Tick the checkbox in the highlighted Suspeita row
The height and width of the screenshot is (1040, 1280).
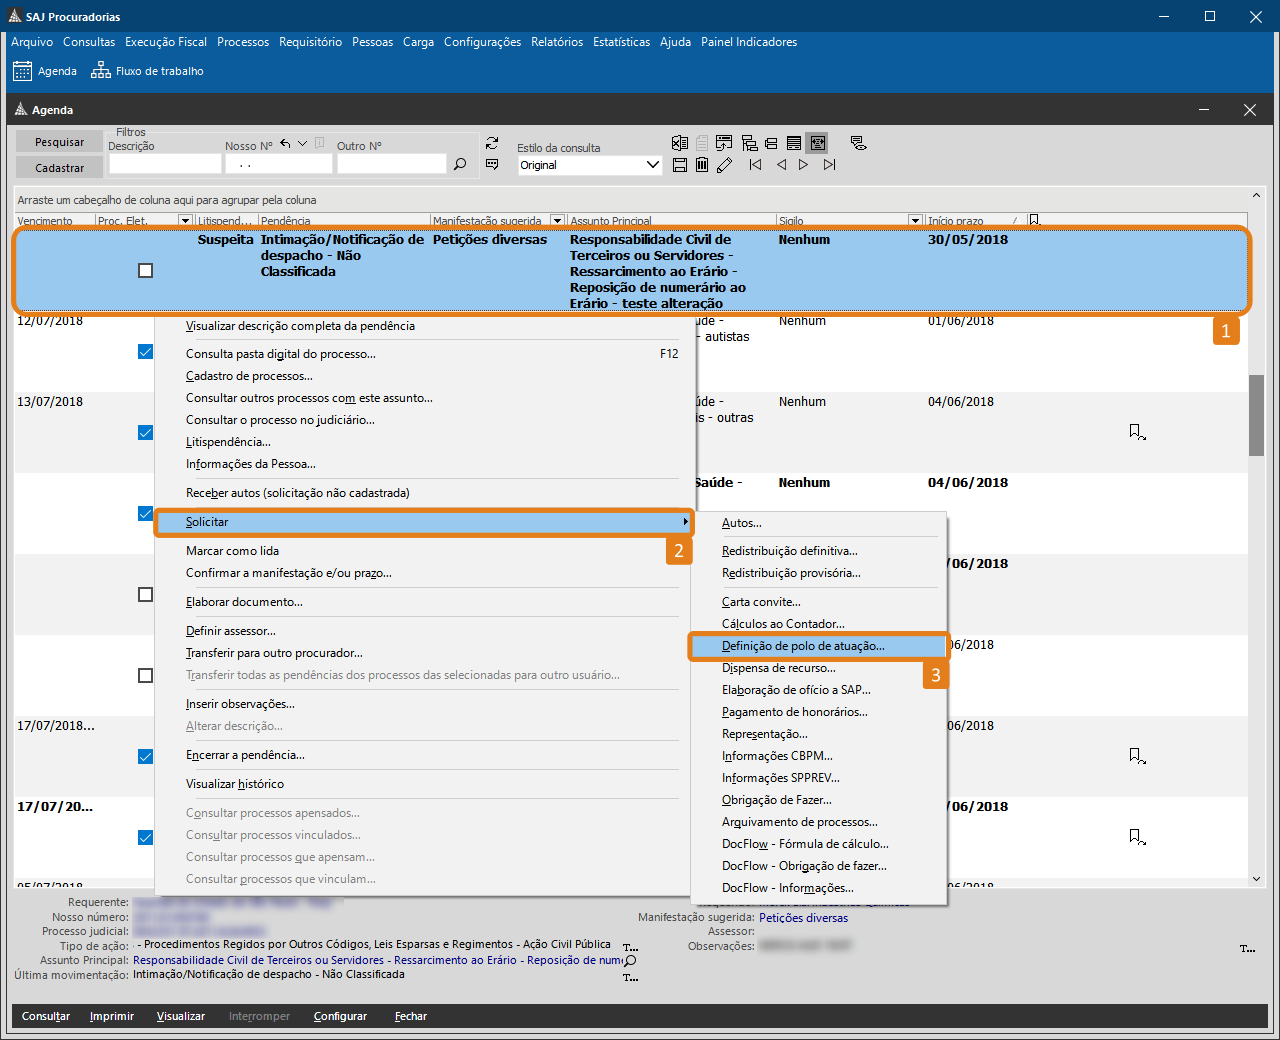[x=146, y=271]
